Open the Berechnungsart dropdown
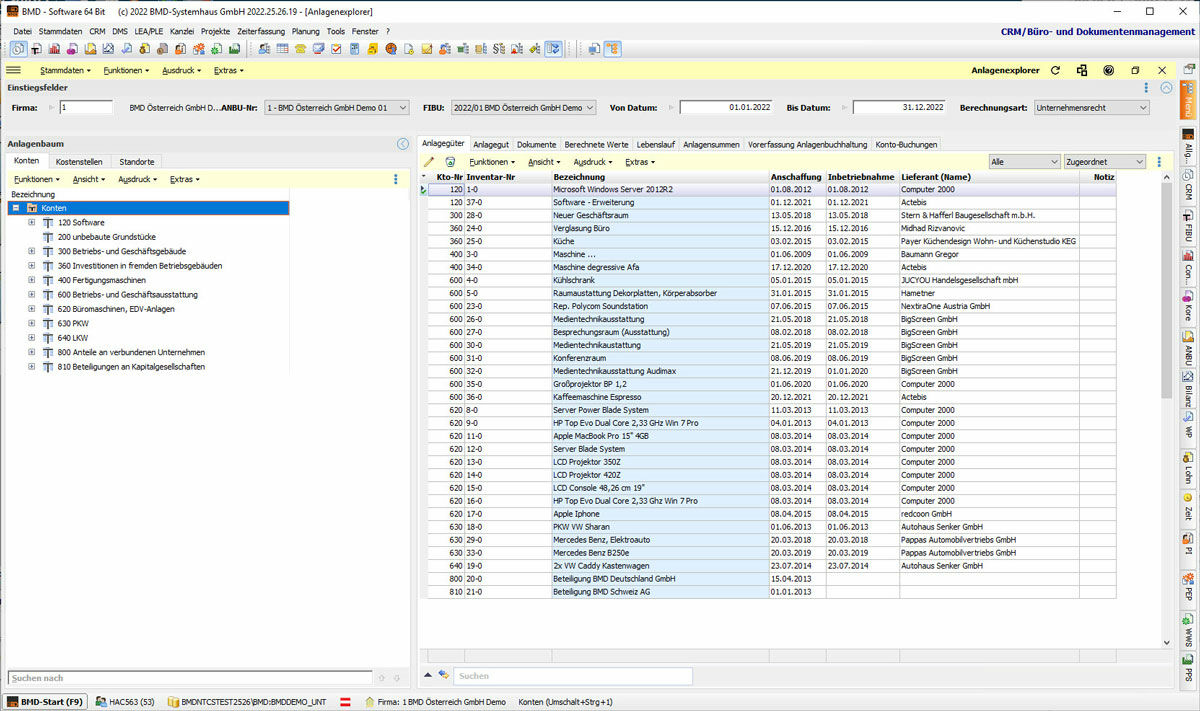Image resolution: width=1200 pixels, height=711 pixels. (x=1092, y=108)
